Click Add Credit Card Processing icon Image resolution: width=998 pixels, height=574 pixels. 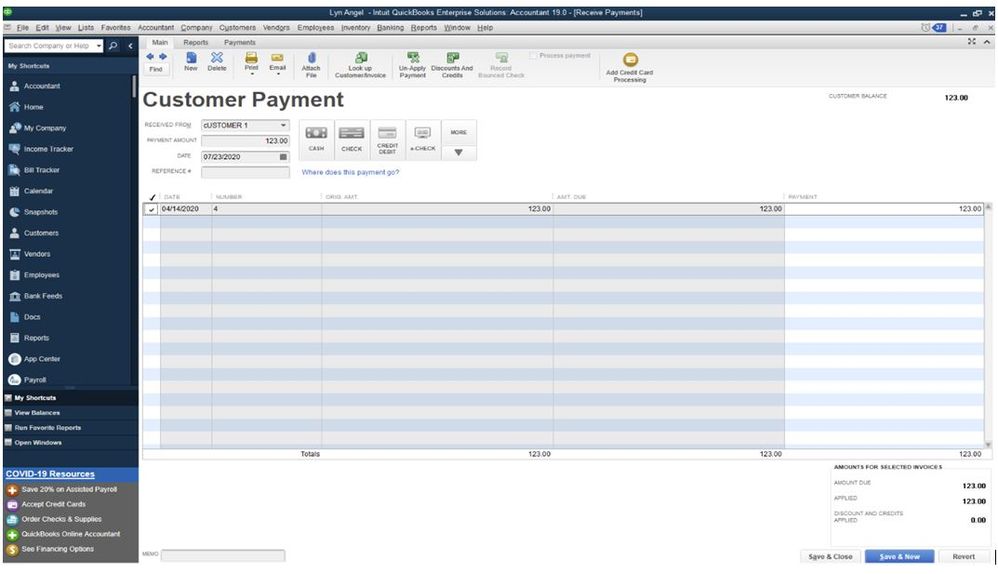[630, 60]
